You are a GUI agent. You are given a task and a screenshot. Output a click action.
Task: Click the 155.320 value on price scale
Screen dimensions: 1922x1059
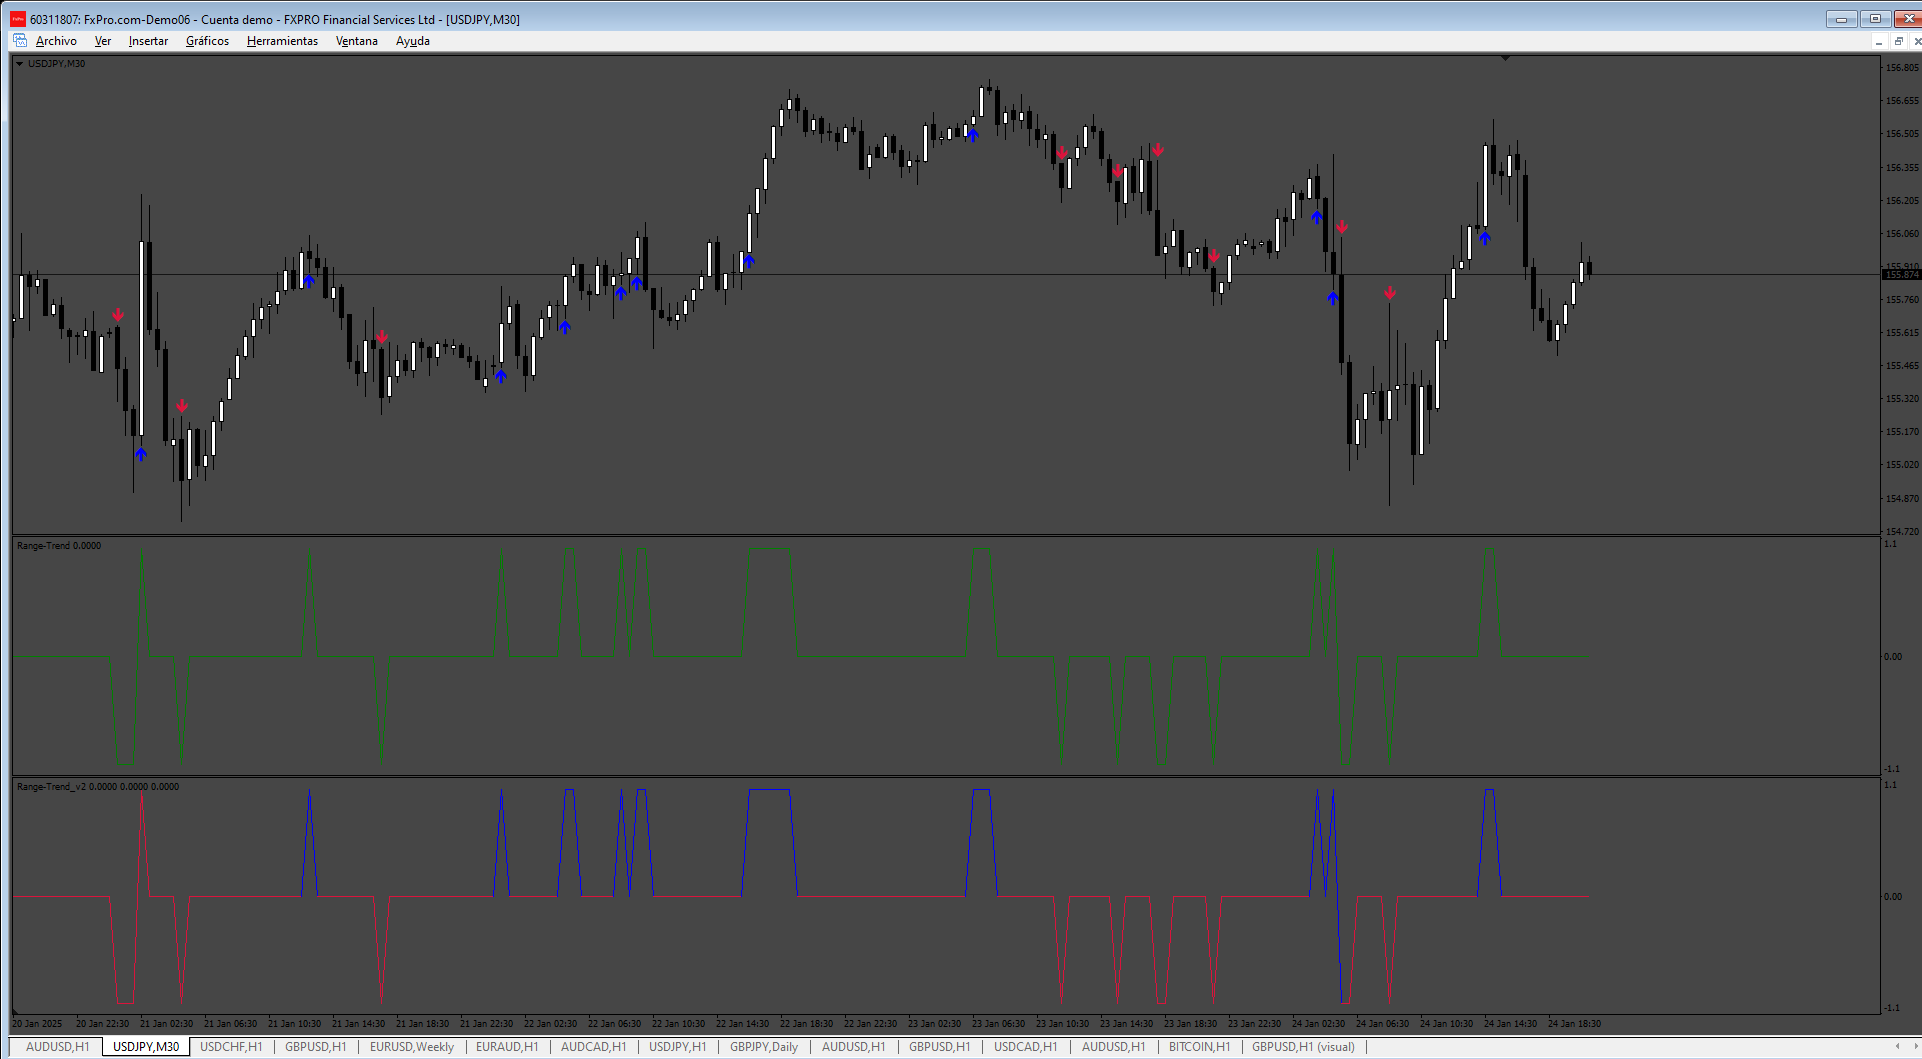[x=1902, y=399]
